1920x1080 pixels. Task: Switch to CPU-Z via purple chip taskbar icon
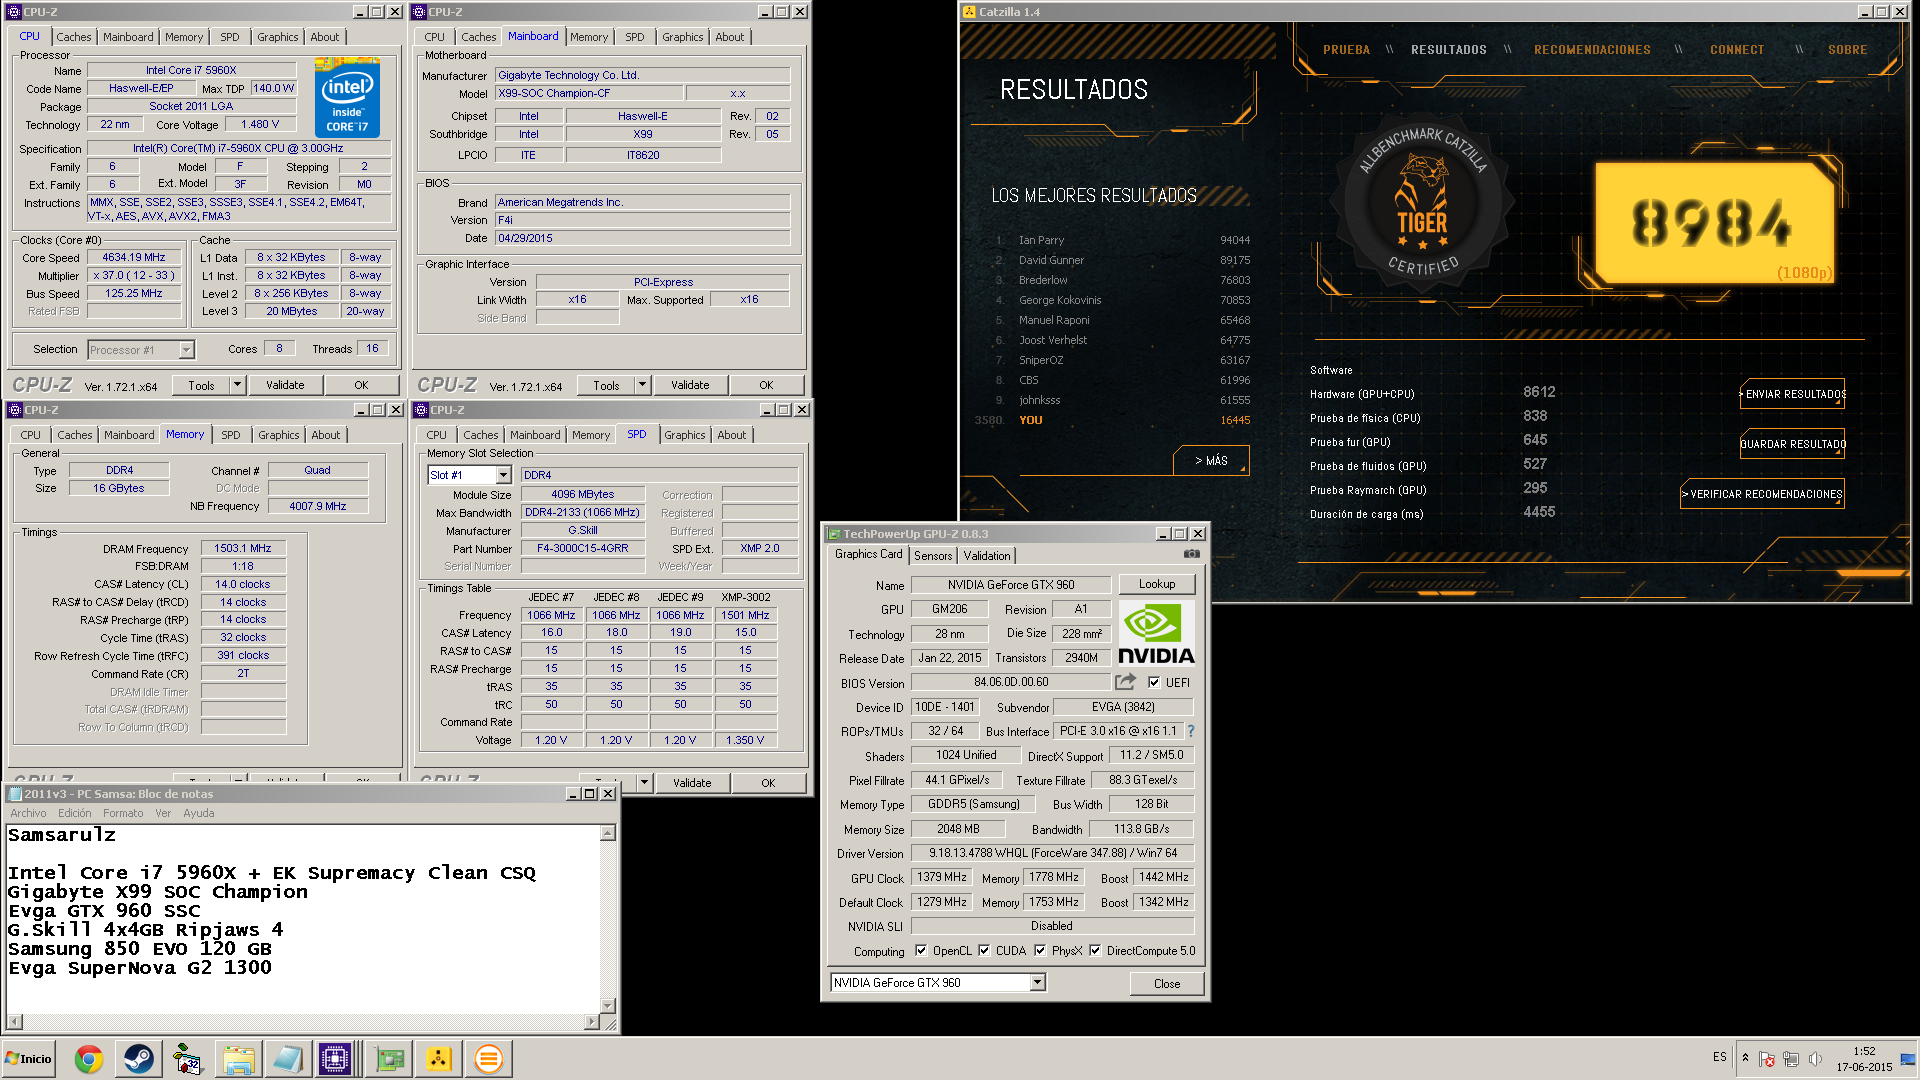(x=335, y=1059)
